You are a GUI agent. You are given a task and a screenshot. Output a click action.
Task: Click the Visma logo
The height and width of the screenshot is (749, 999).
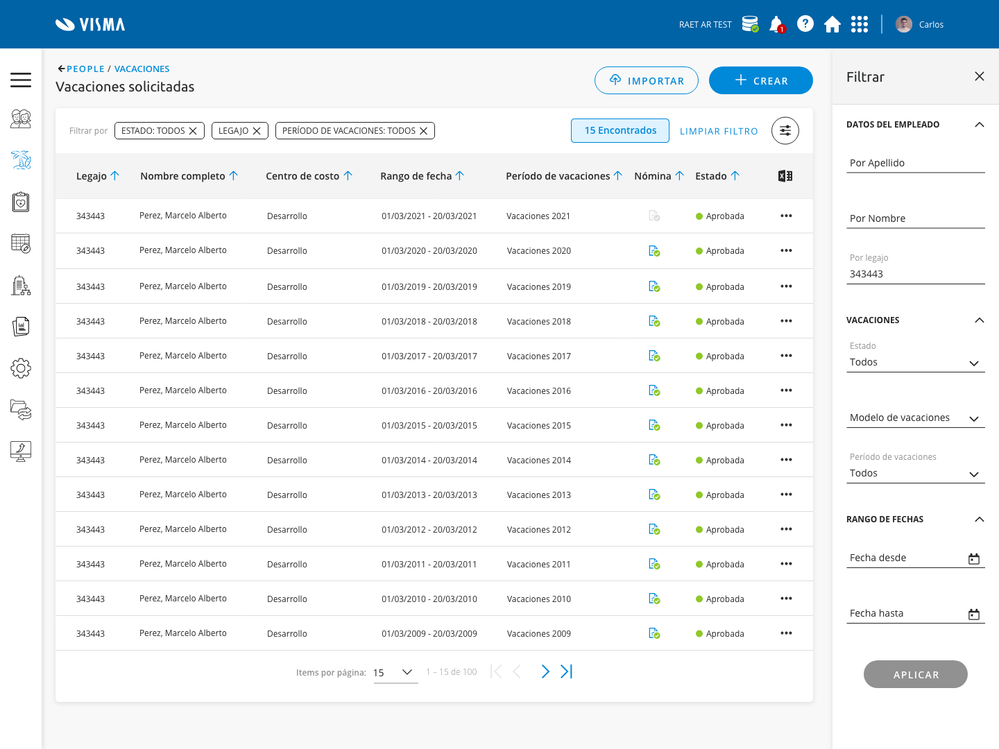pyautogui.click(x=90, y=24)
